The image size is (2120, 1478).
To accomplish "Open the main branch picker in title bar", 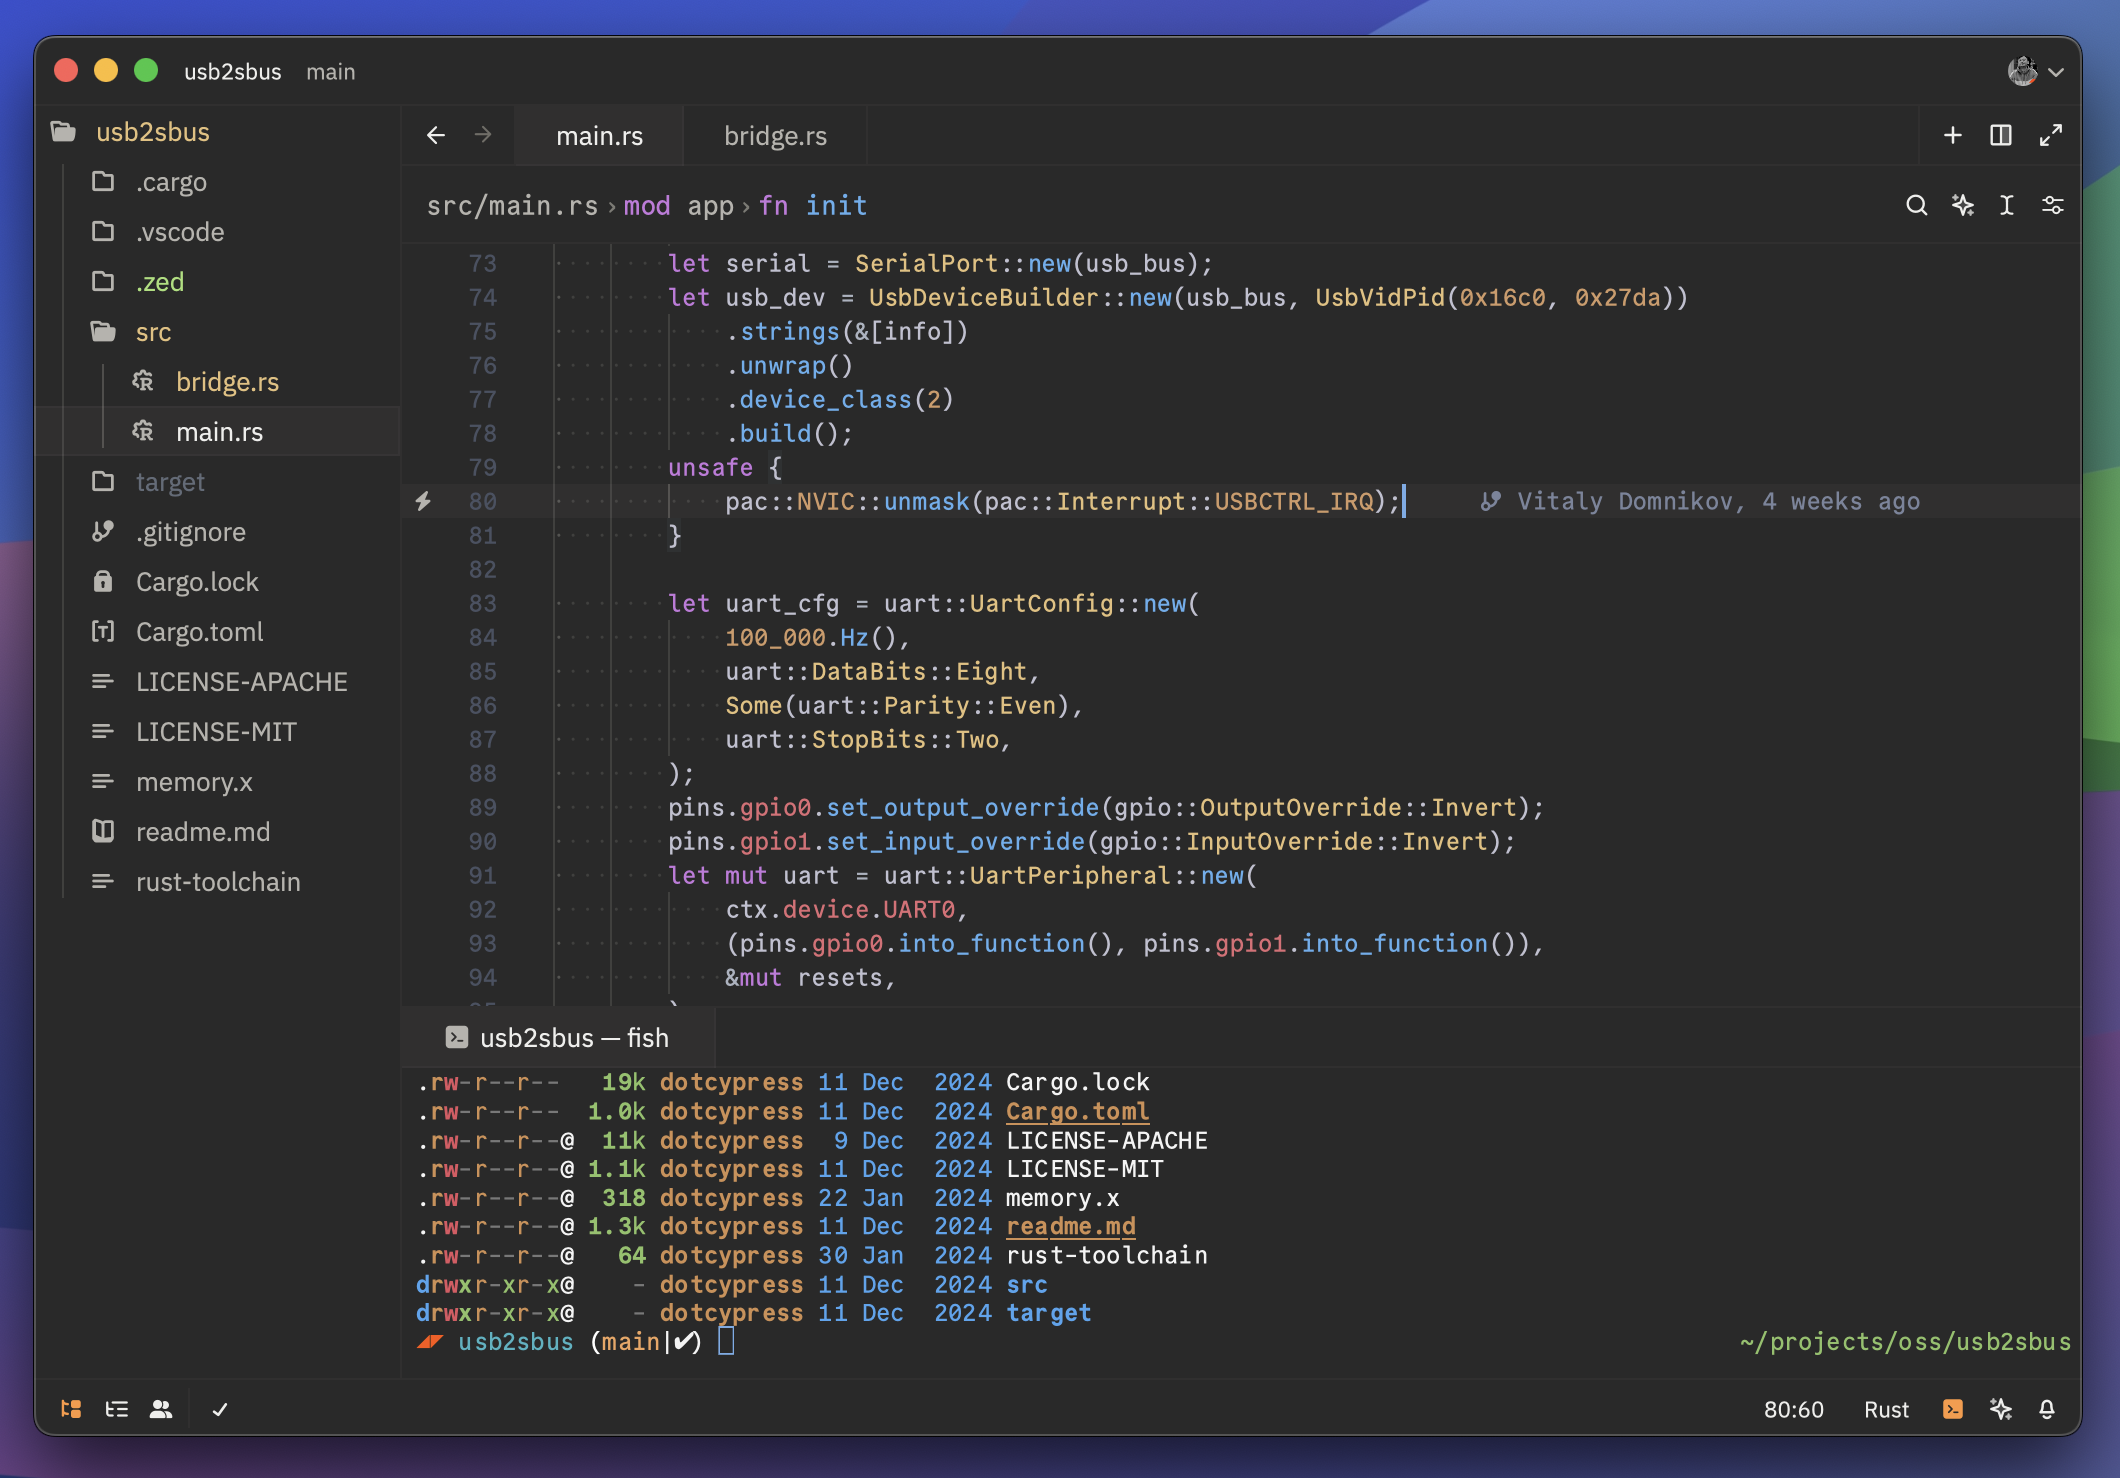I will (330, 72).
